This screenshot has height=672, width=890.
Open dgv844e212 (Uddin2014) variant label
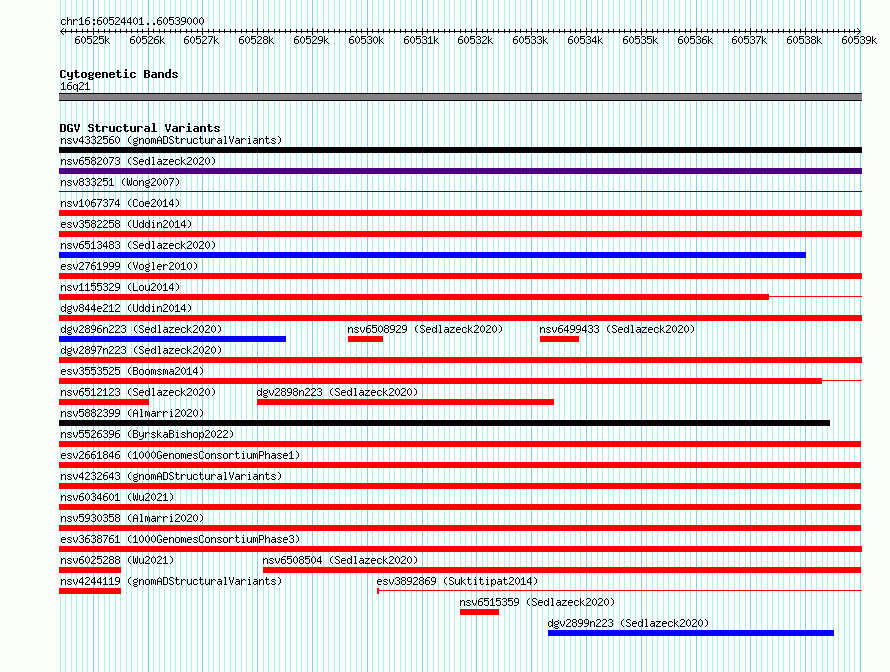coord(126,308)
